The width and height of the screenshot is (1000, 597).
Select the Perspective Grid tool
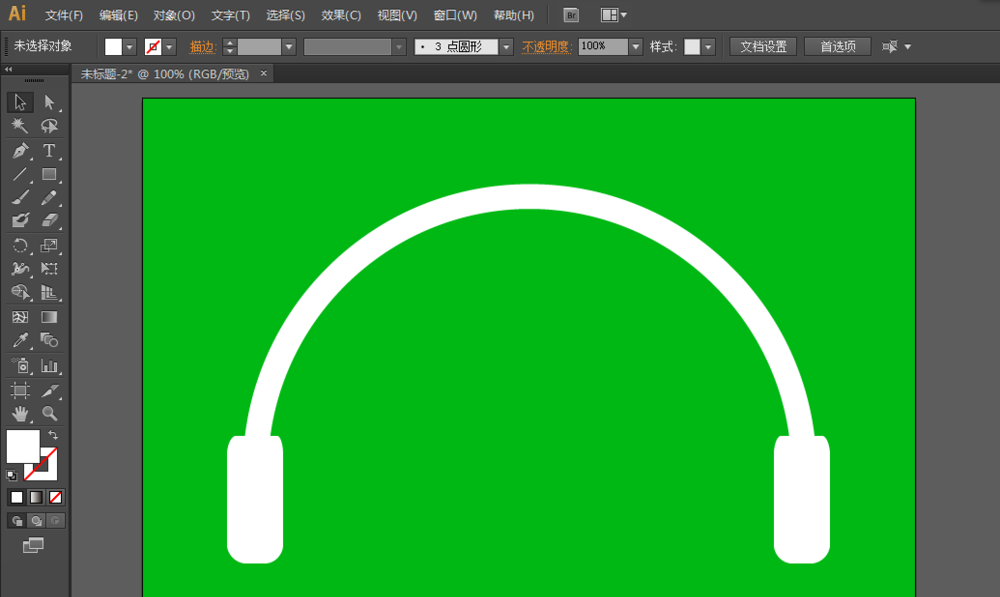pos(49,292)
